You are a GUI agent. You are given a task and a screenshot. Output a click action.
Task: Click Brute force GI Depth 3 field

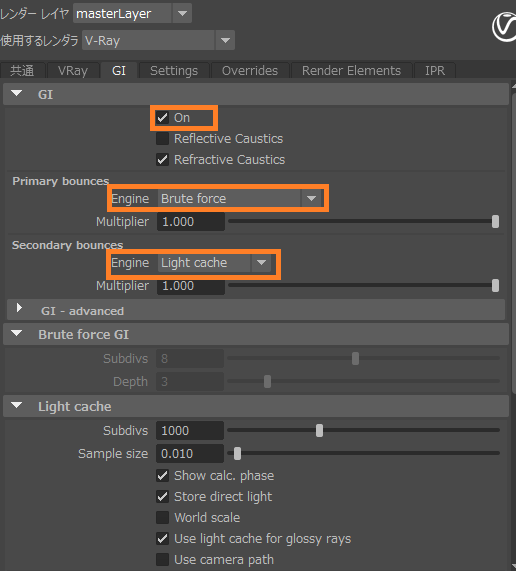tap(190, 381)
